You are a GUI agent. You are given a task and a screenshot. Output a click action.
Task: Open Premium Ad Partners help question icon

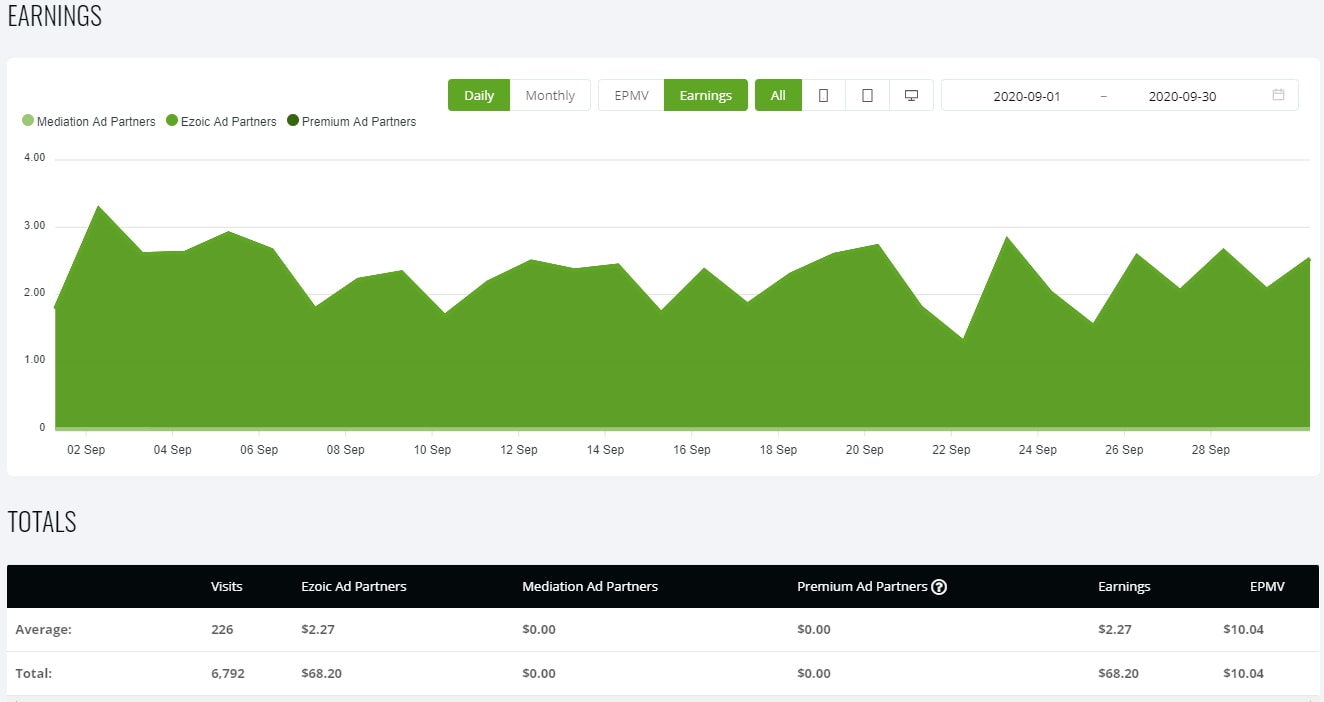pos(939,587)
